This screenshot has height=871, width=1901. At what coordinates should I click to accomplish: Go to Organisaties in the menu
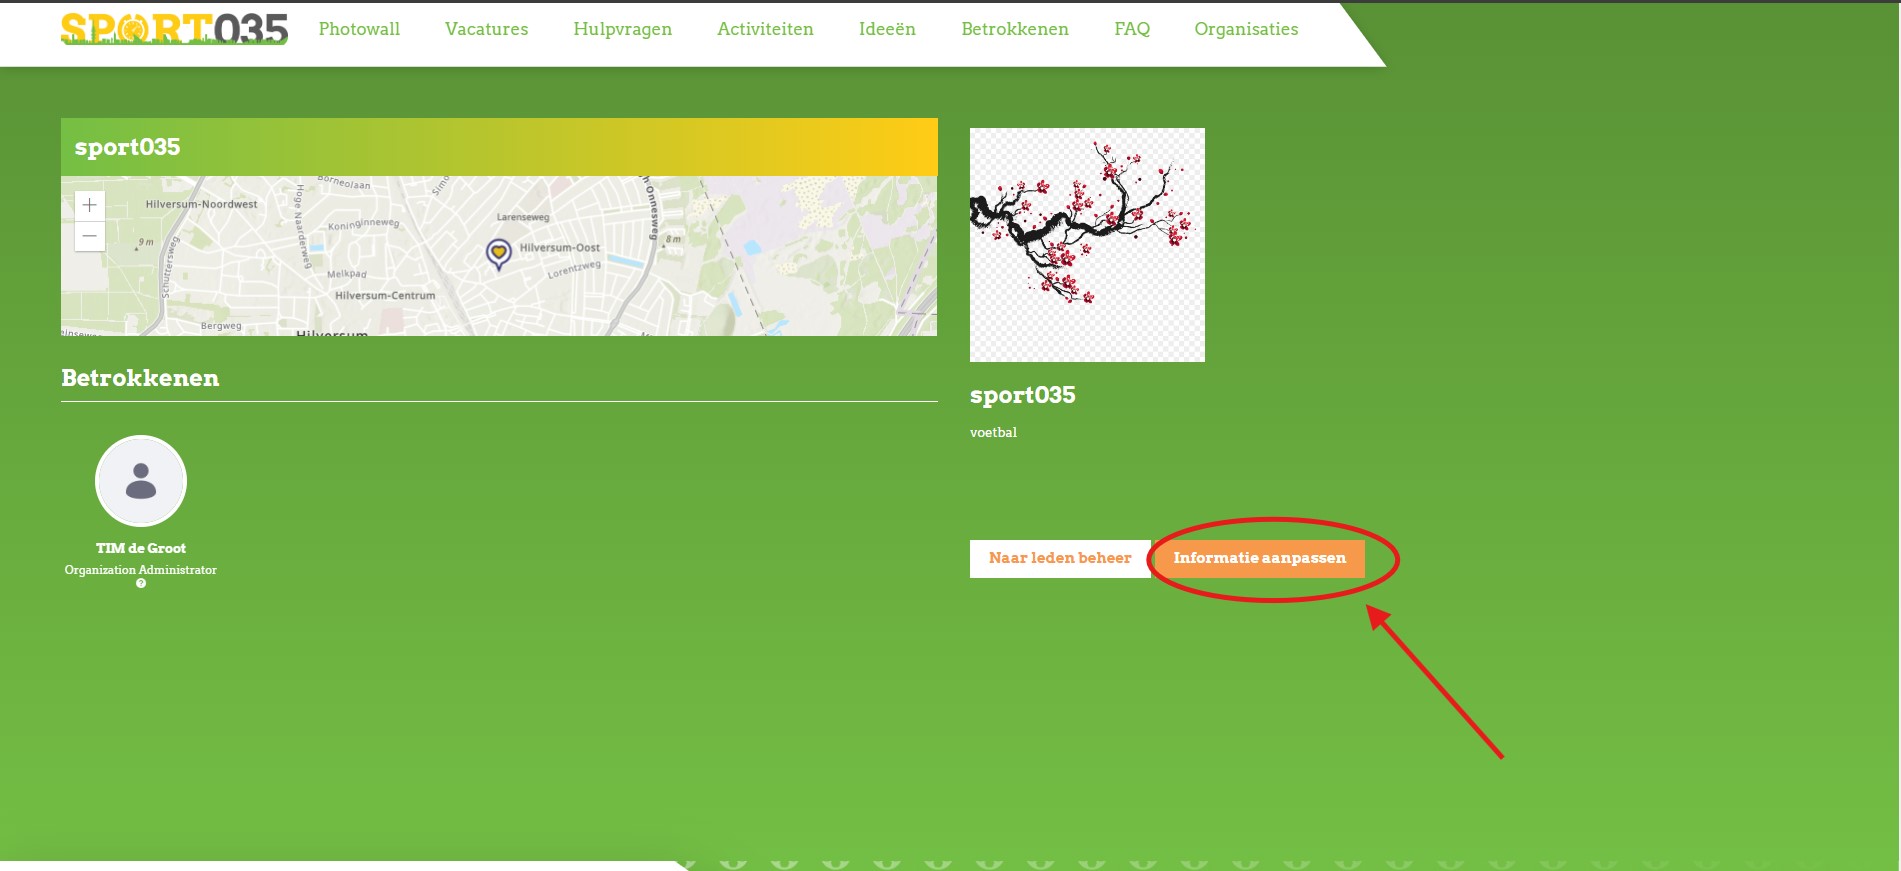point(1246,29)
